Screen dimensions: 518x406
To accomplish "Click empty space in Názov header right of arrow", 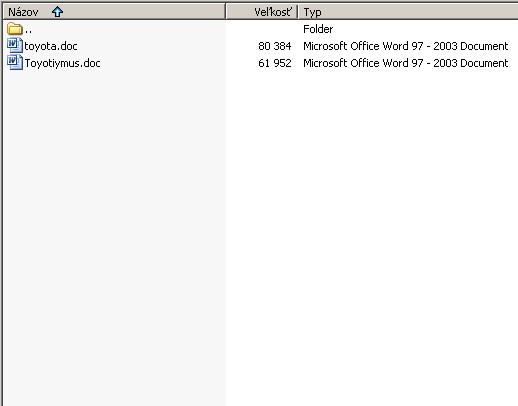I will pyautogui.click(x=143, y=12).
